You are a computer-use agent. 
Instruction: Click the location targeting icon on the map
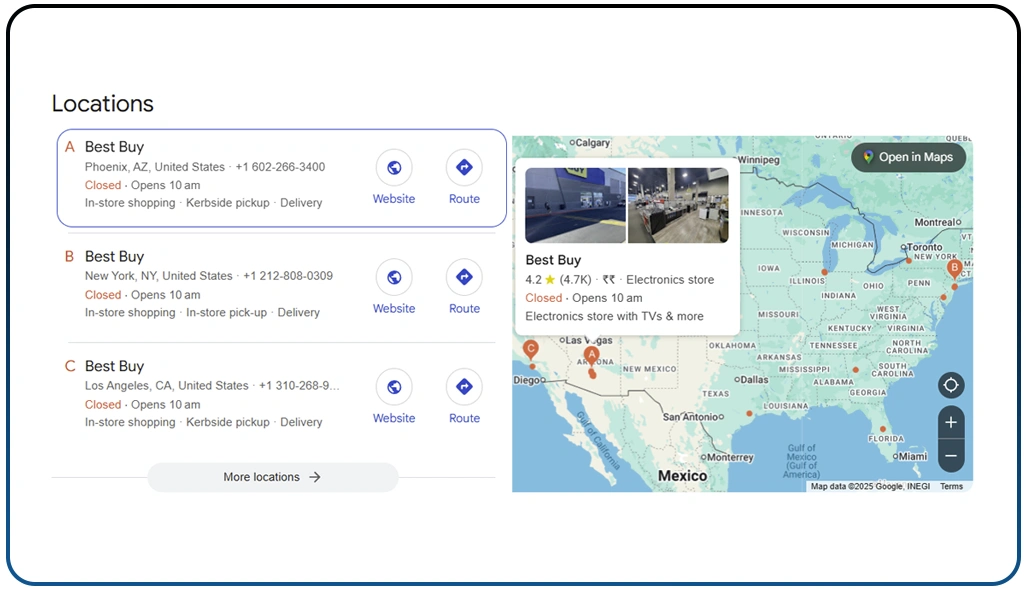click(950, 385)
